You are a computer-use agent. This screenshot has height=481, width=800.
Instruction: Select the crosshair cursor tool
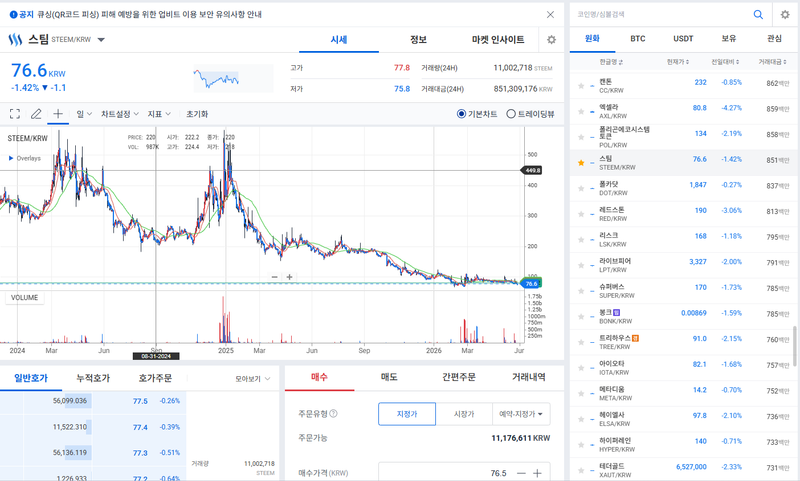pyautogui.click(x=58, y=113)
